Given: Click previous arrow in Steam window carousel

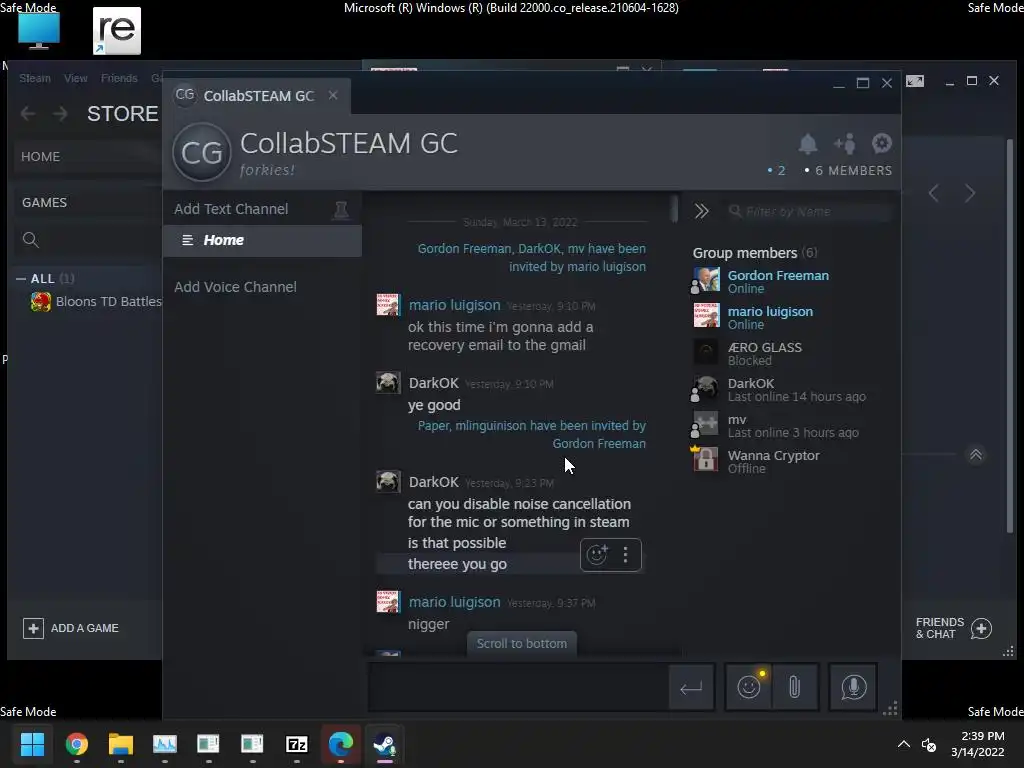Looking at the screenshot, I should 934,193.
